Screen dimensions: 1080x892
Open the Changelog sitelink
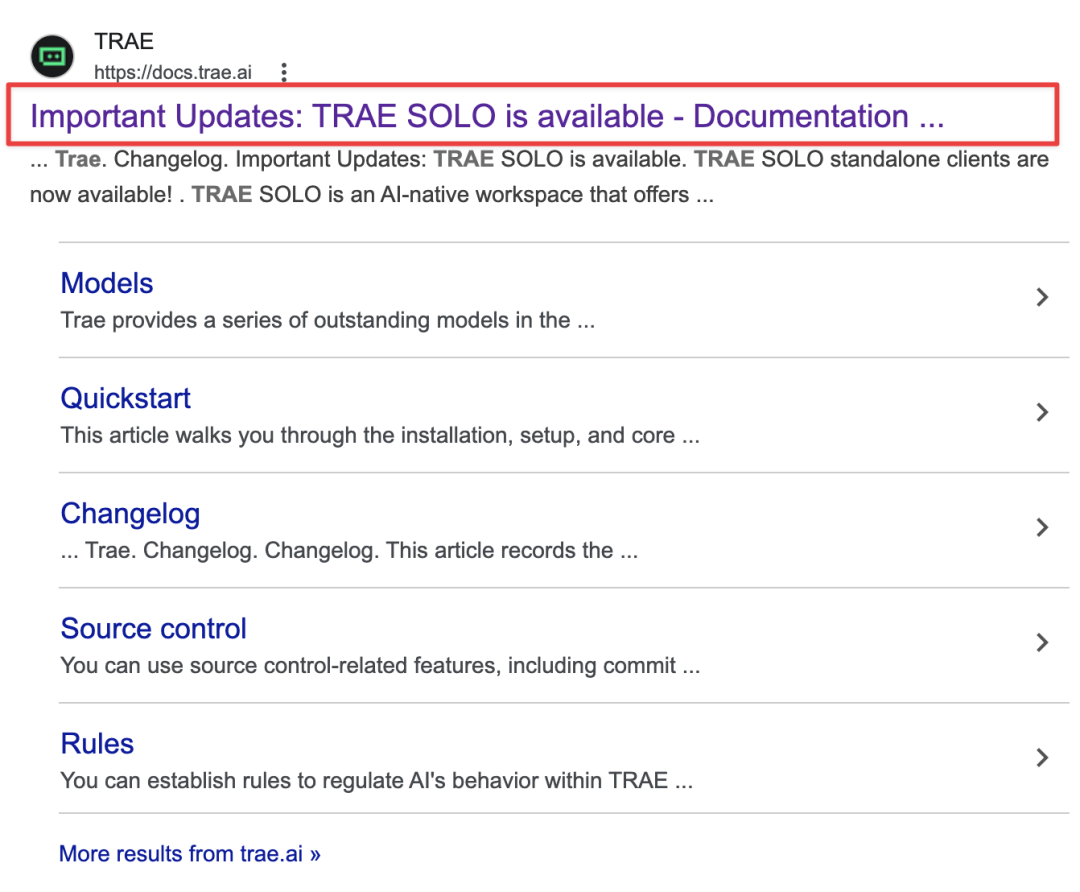[x=130, y=514]
